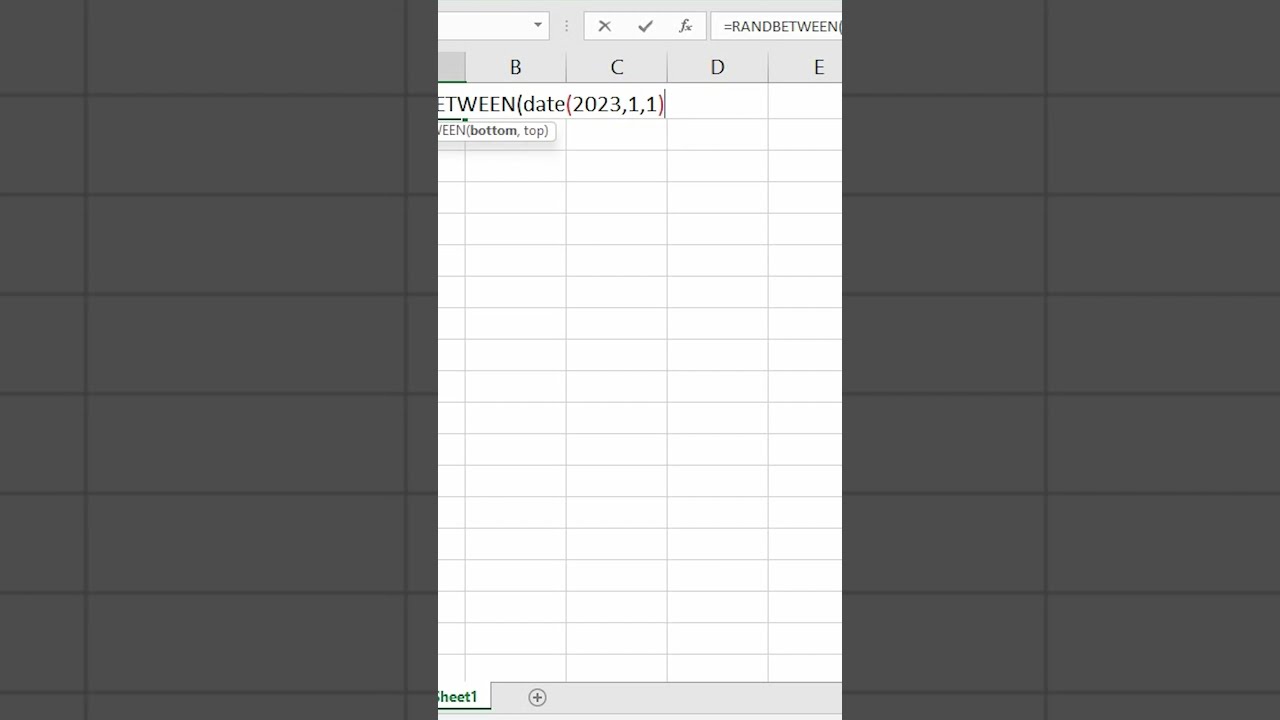Add a new sheet with plus icon
1280x720 pixels.
pyautogui.click(x=537, y=697)
